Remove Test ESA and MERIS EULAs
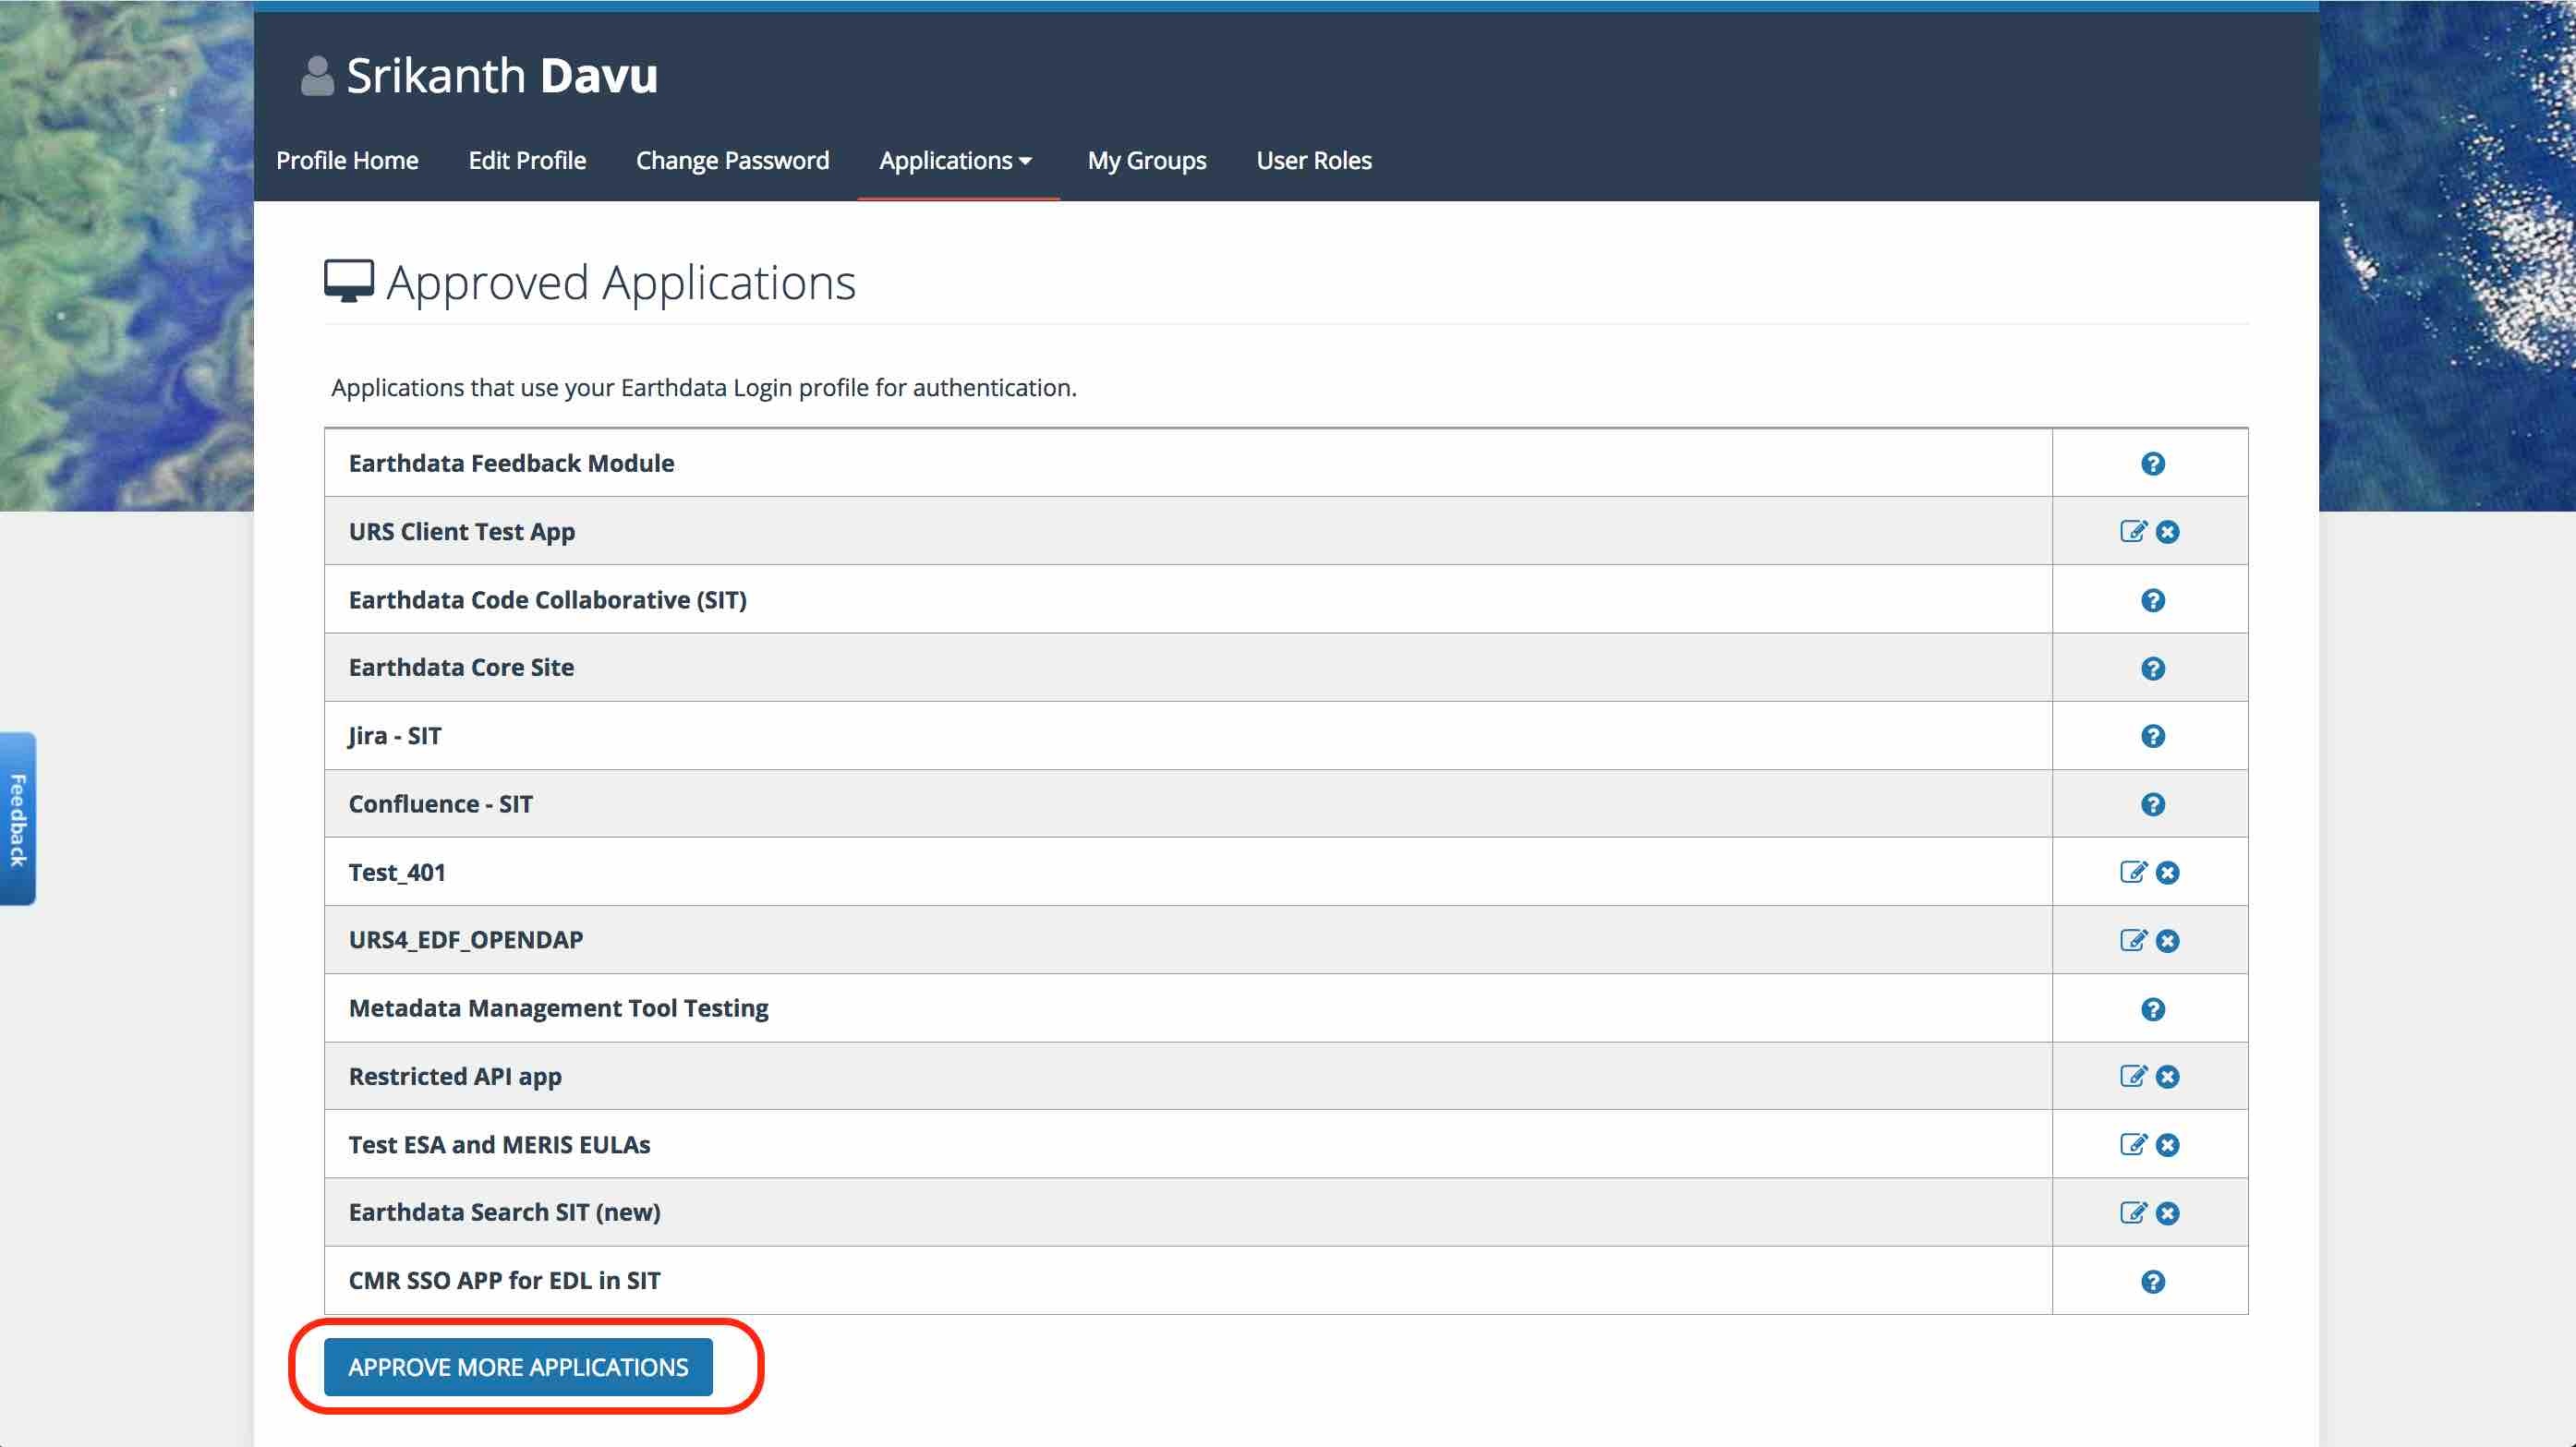The width and height of the screenshot is (2576, 1447). [2167, 1144]
